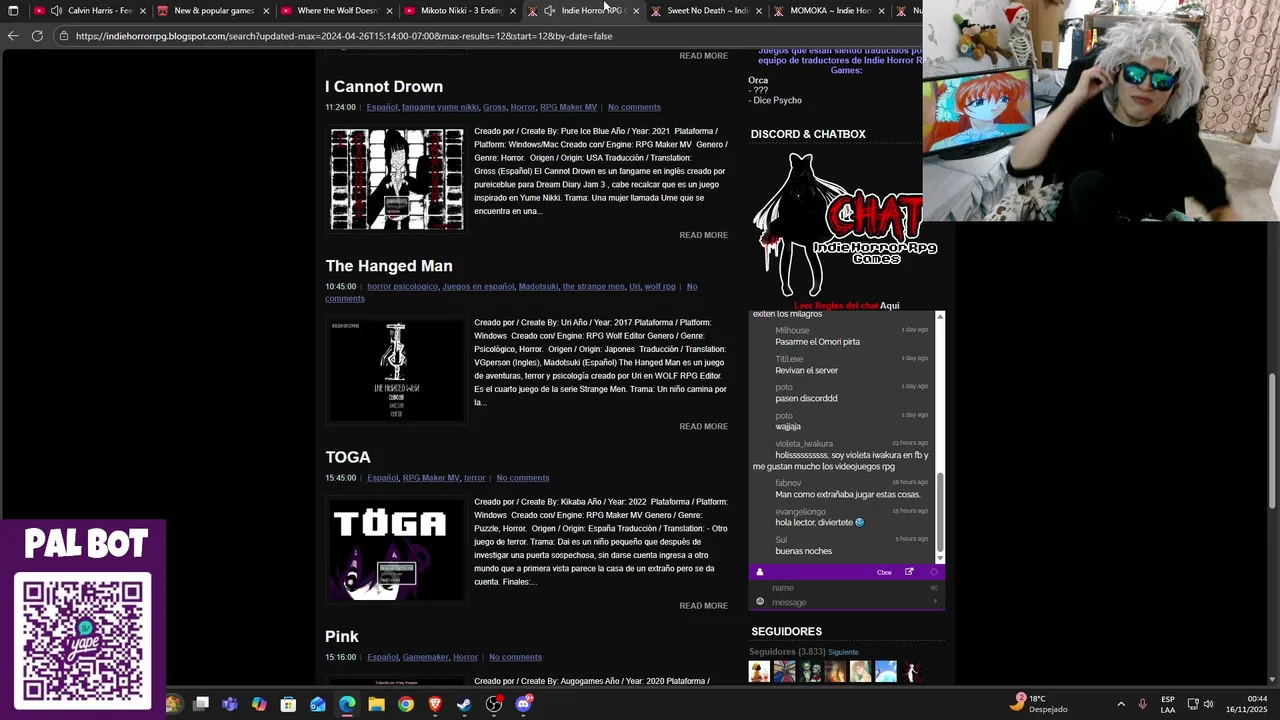Close the Sweet No Death tab
Image resolution: width=1280 pixels, height=720 pixels.
759,11
